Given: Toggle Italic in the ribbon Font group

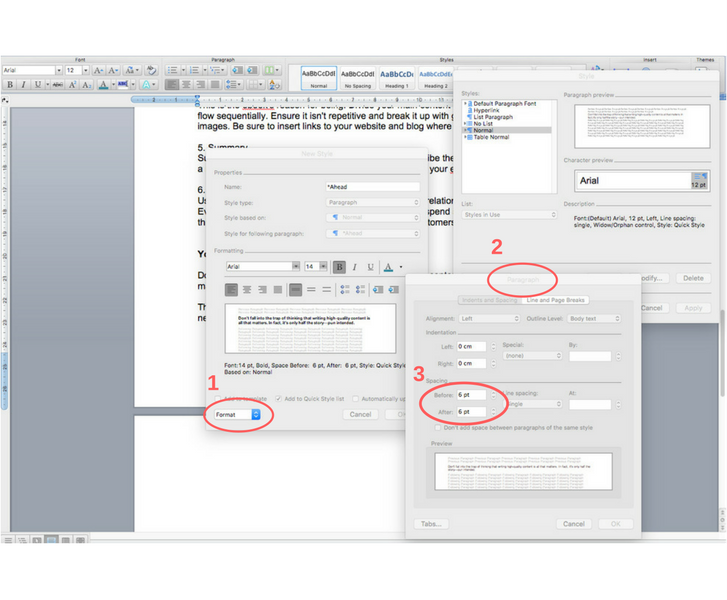Looking at the screenshot, I should 23,84.
